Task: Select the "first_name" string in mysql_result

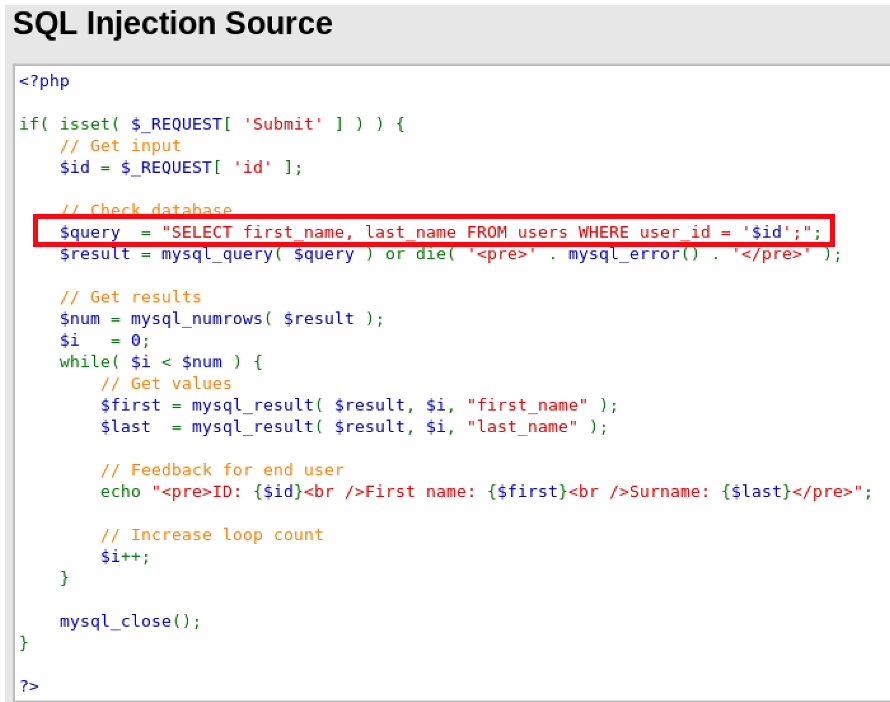Action: pyautogui.click(x=527, y=405)
